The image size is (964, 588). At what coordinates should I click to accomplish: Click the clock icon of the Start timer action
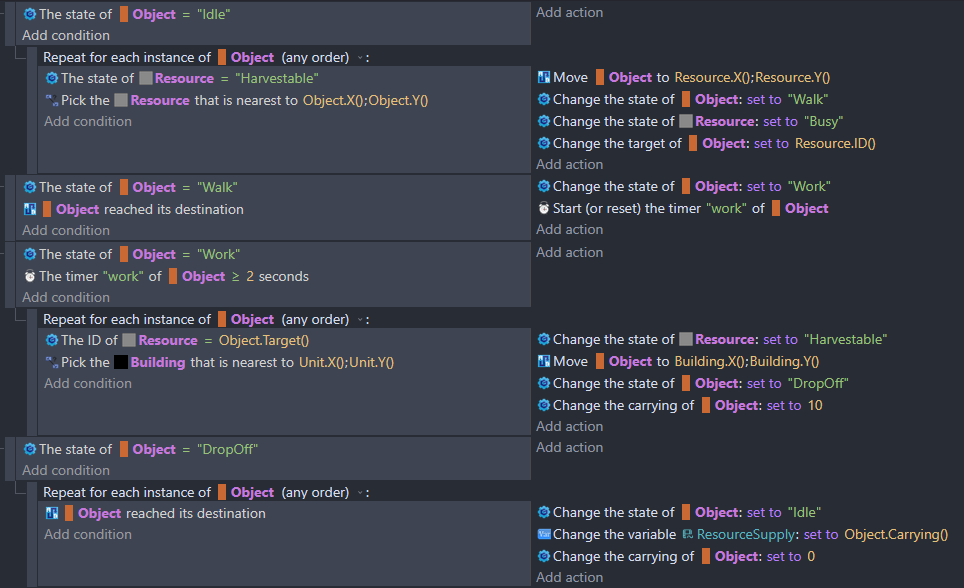click(544, 209)
